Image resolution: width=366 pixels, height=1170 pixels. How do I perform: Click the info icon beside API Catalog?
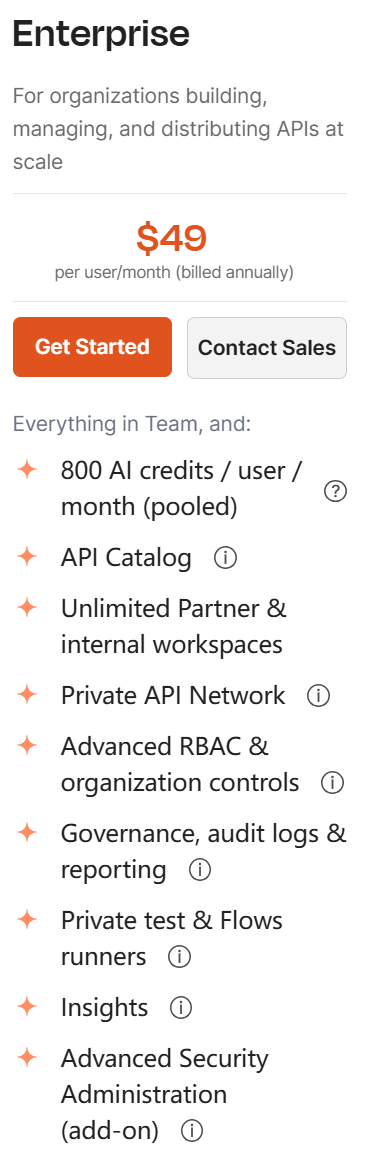coord(225,558)
